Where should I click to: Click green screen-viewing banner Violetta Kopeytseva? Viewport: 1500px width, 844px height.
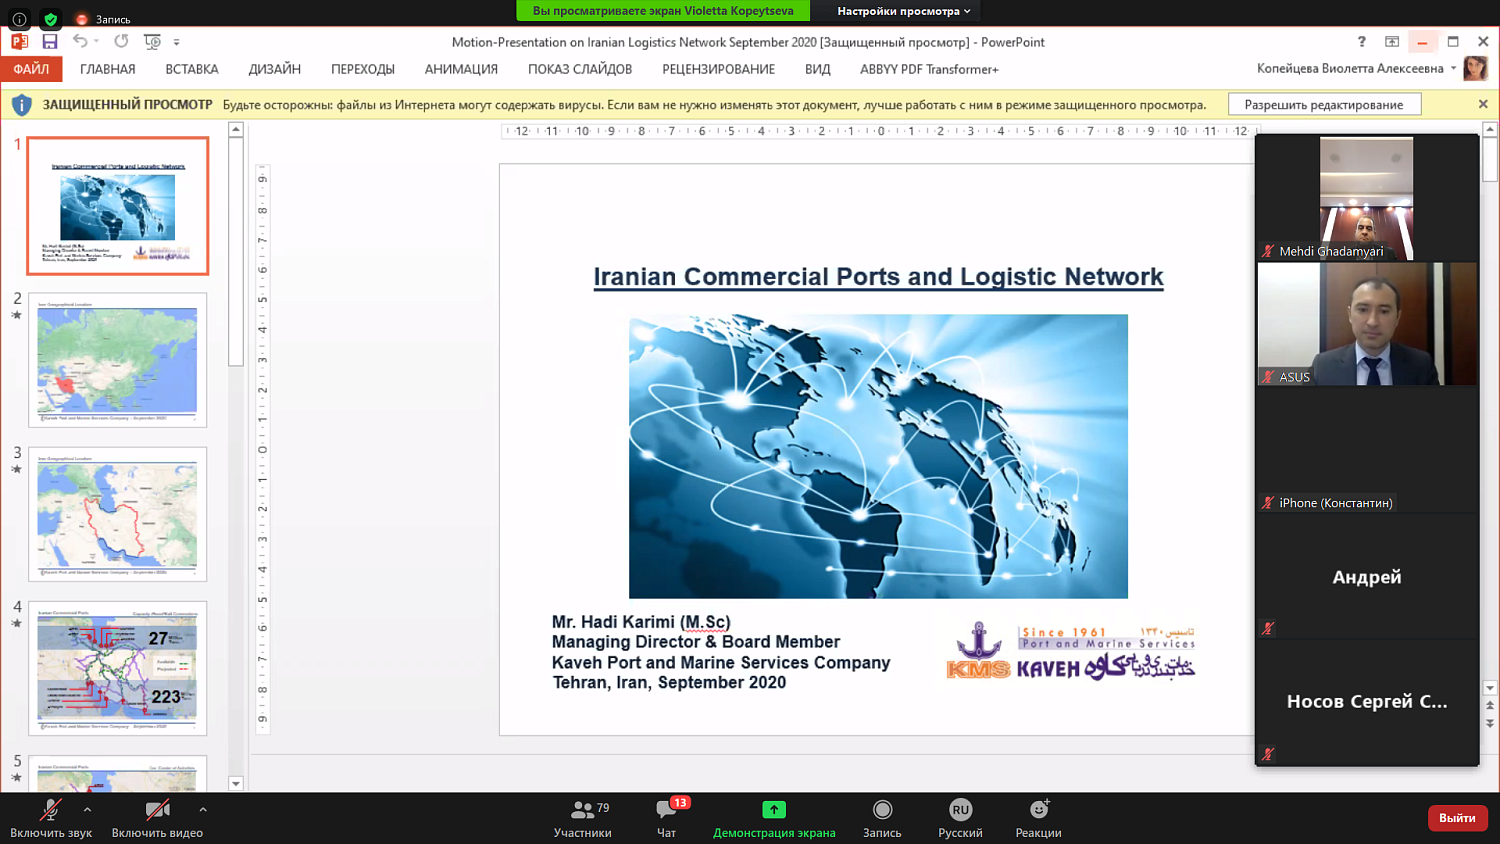point(663,11)
